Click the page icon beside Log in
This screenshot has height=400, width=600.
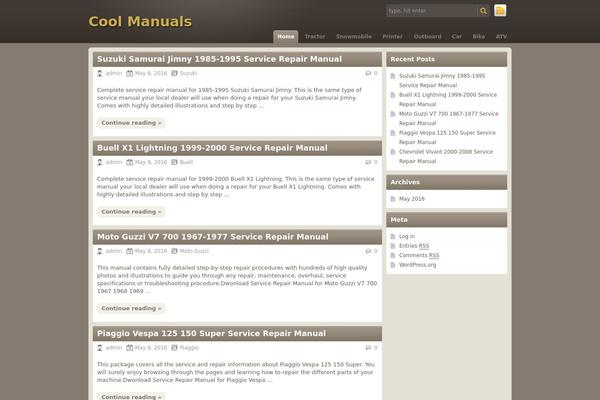[393, 236]
